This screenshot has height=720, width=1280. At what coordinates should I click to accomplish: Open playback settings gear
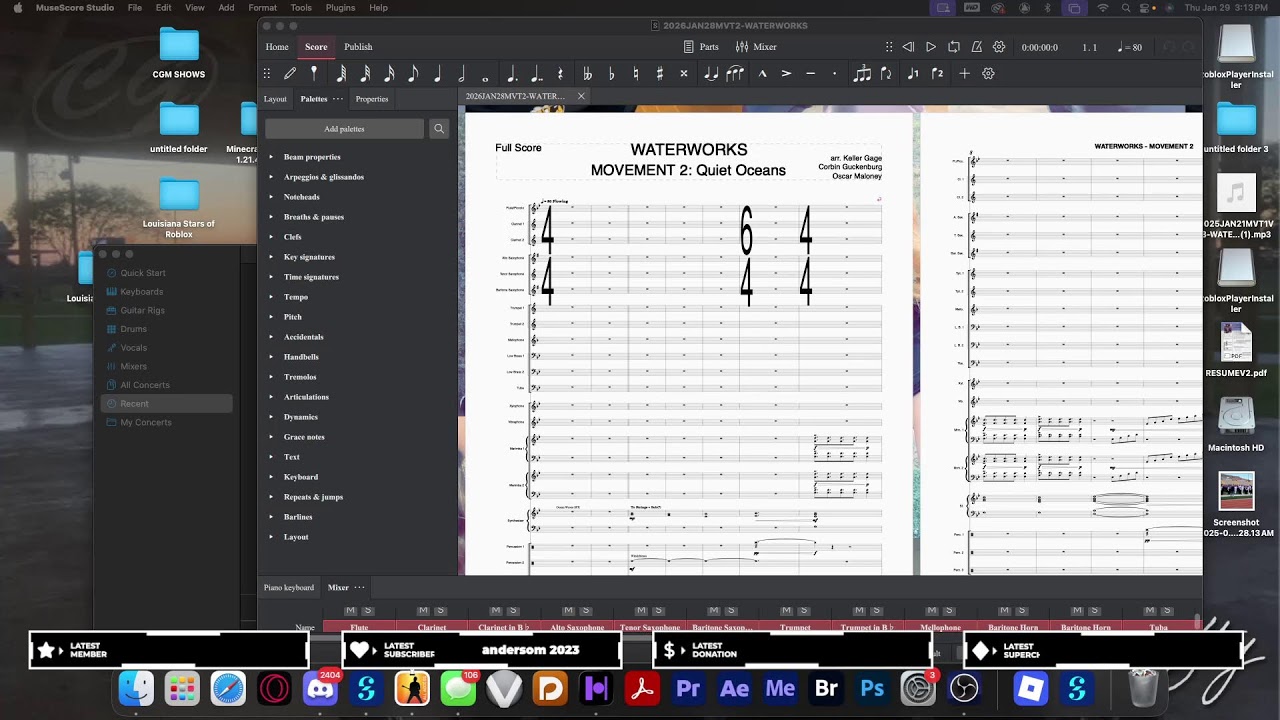pyautogui.click(x=999, y=47)
